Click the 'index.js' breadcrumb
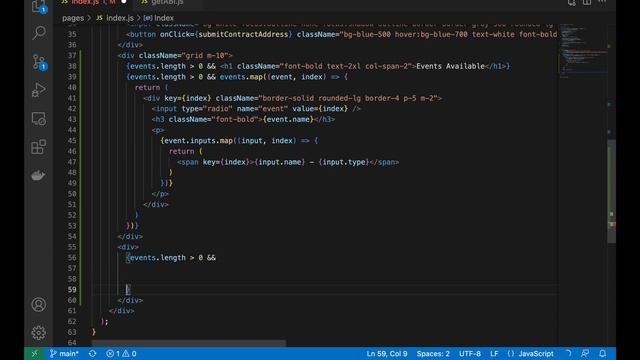 click(x=120, y=18)
